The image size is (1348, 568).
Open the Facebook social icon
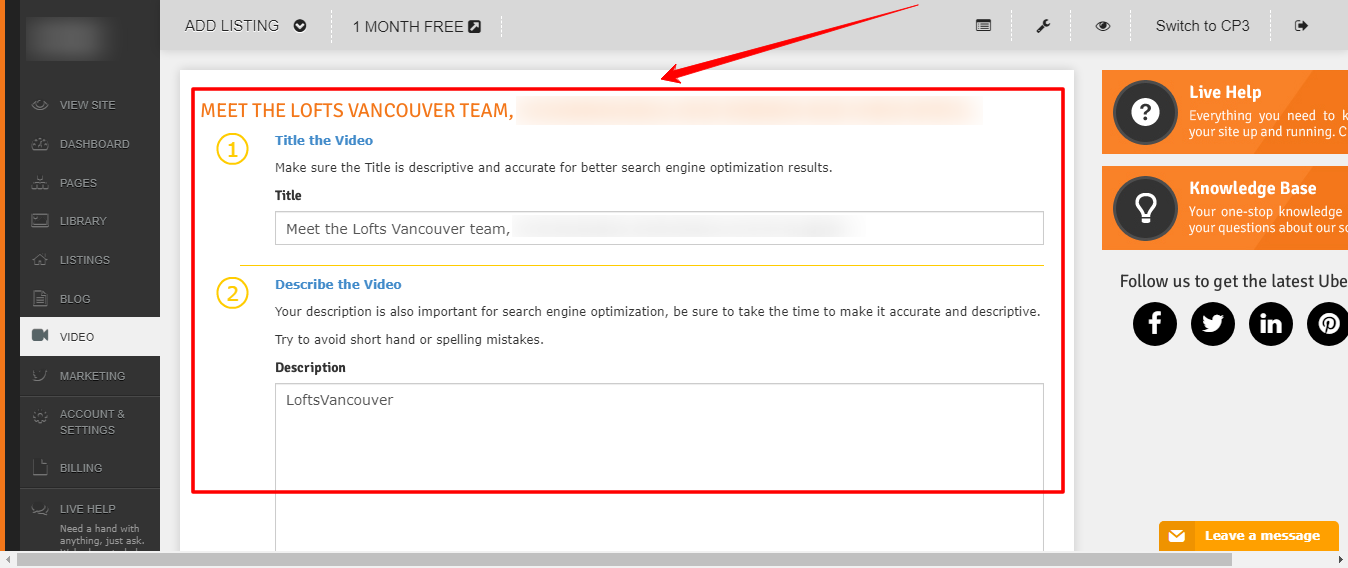(1155, 324)
